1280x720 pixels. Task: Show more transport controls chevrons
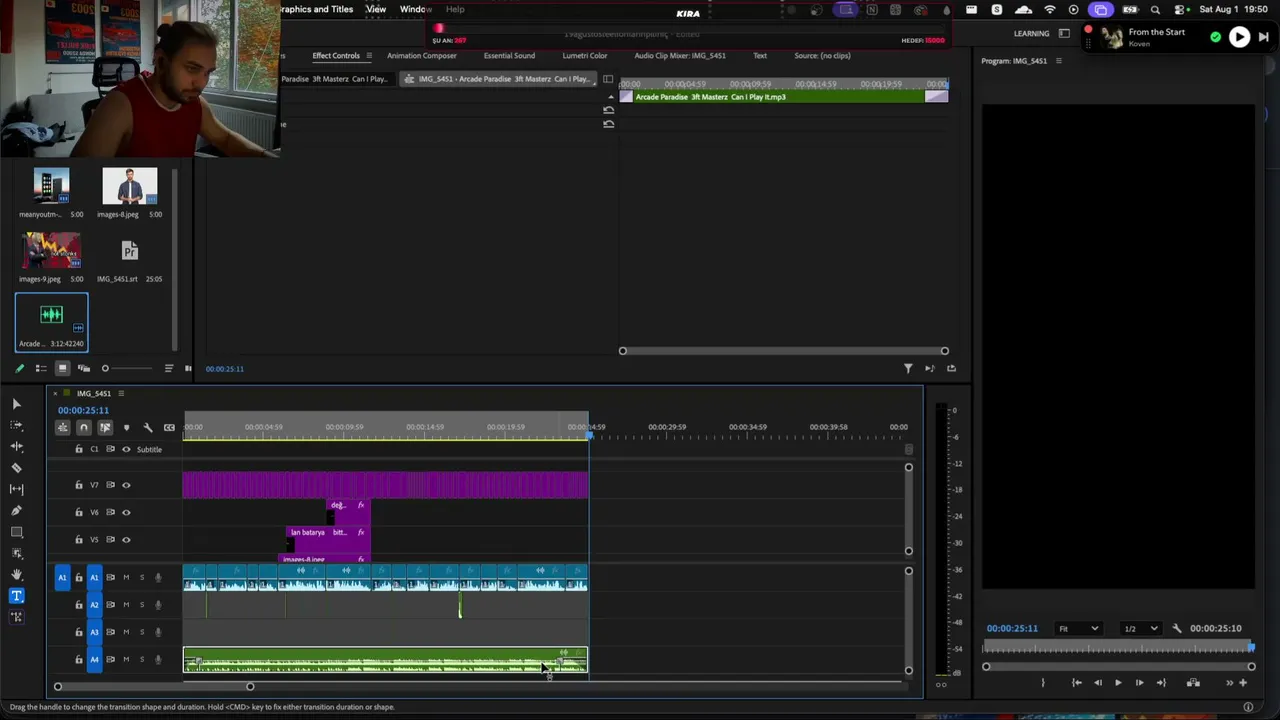1229,683
